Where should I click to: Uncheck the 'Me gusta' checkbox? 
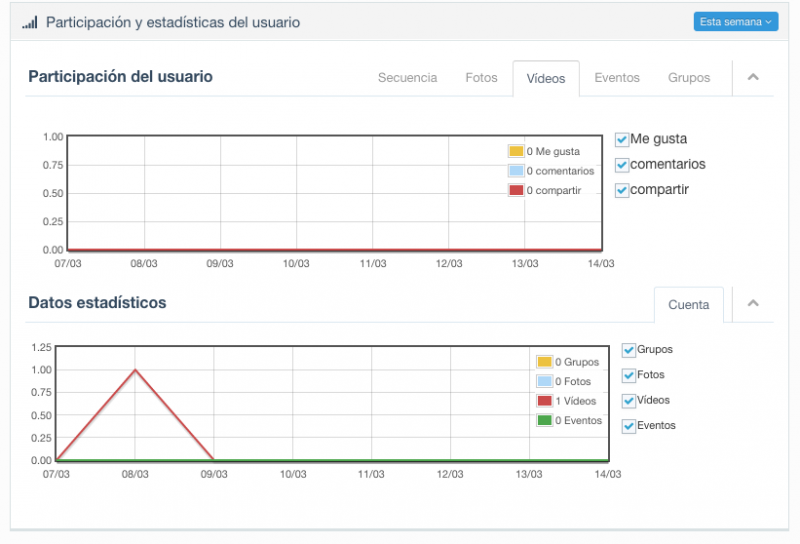621,139
